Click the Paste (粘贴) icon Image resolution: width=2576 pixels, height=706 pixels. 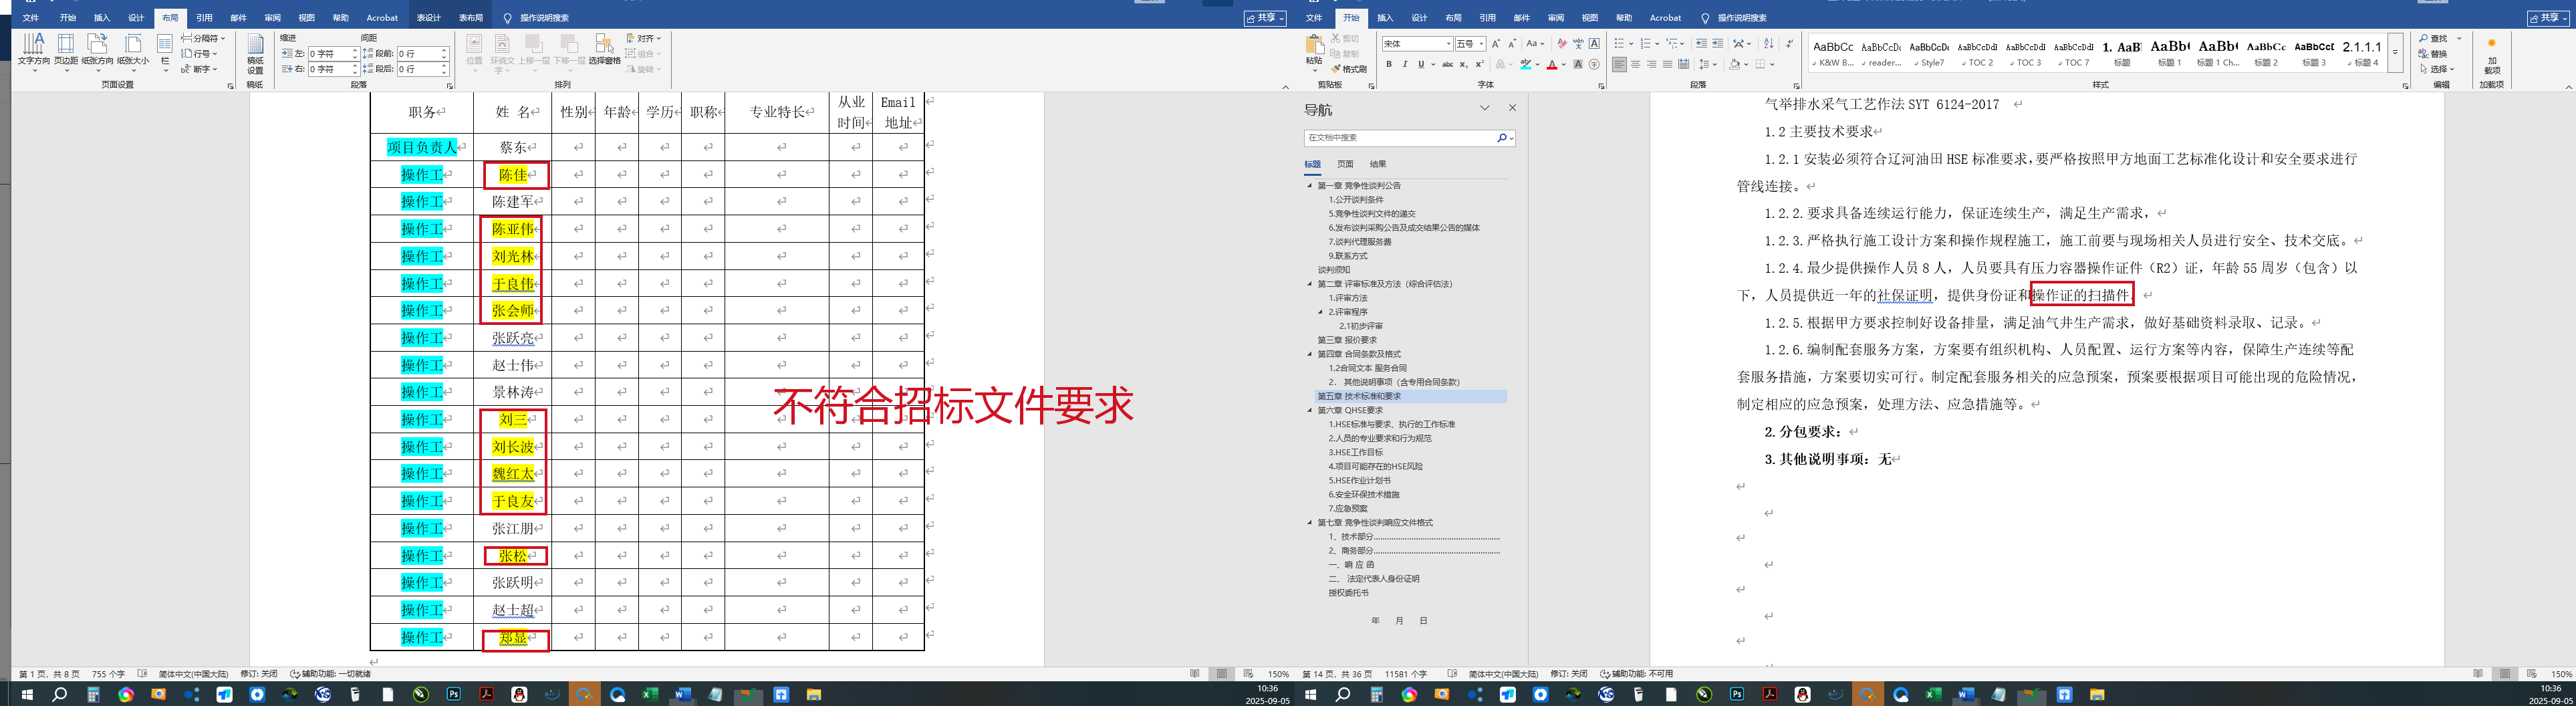(1314, 49)
